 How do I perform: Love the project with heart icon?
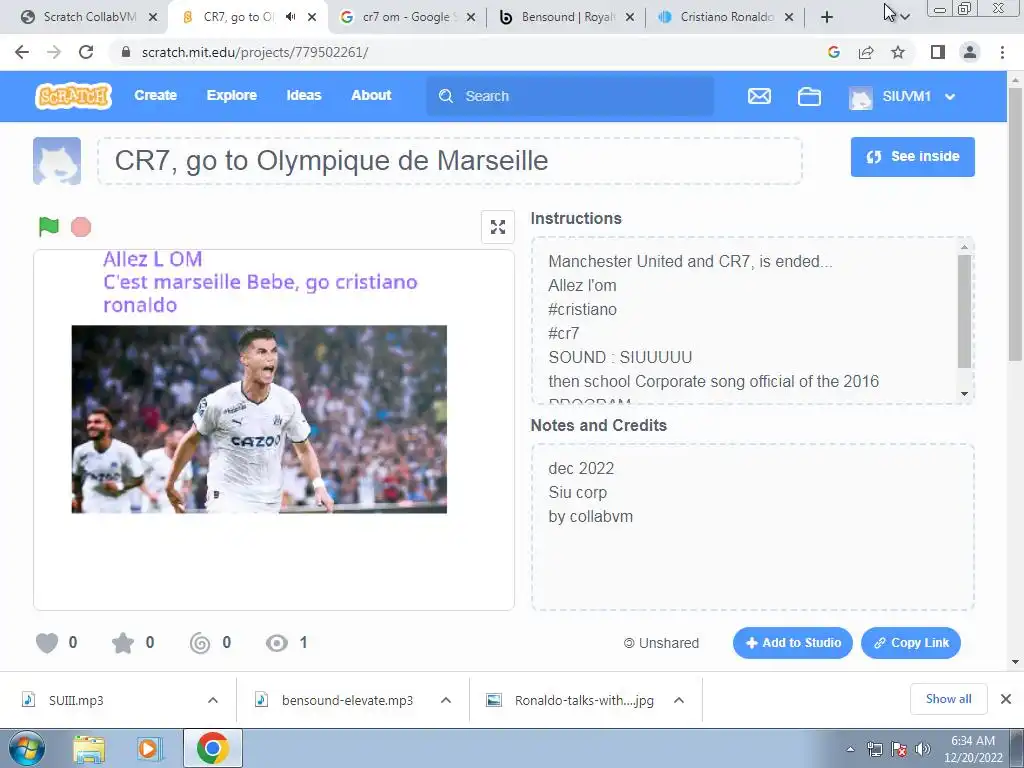(47, 643)
